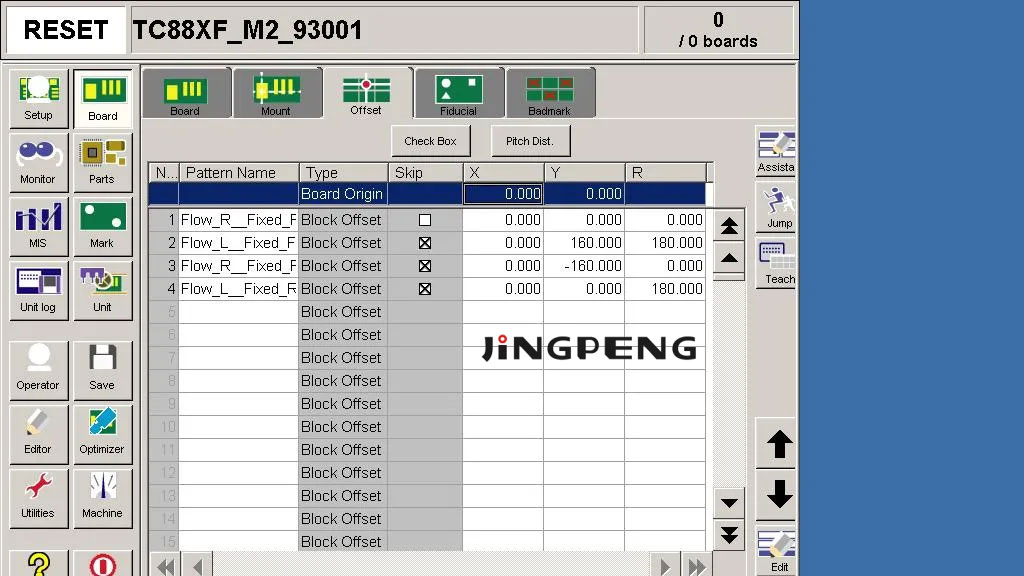This screenshot has width=1024, height=576.
Task: Open Utilities
Action: coord(39,498)
